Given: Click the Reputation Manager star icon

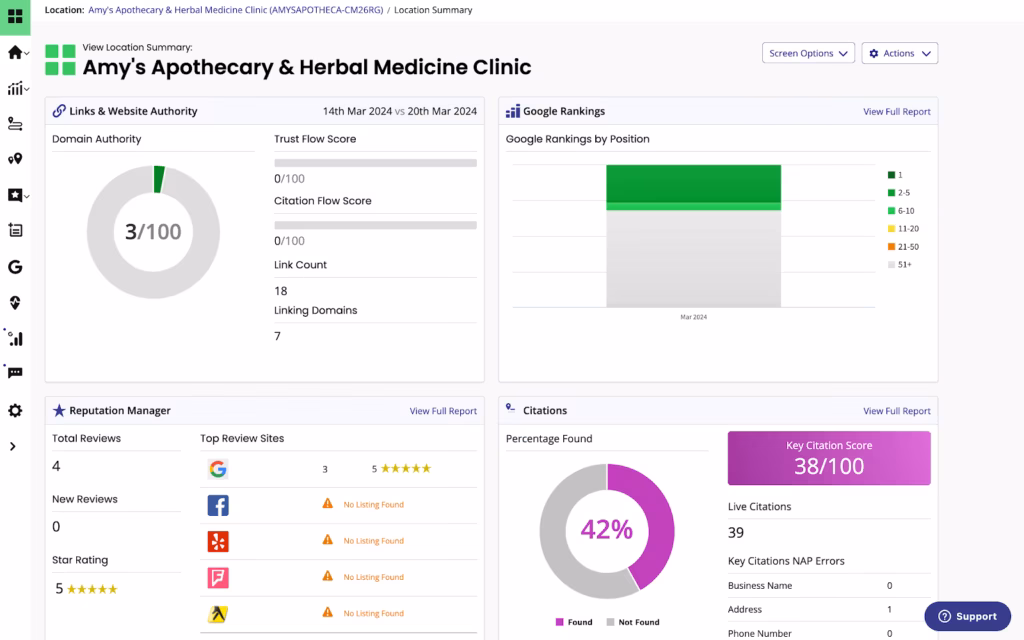Looking at the screenshot, I should click(59, 410).
